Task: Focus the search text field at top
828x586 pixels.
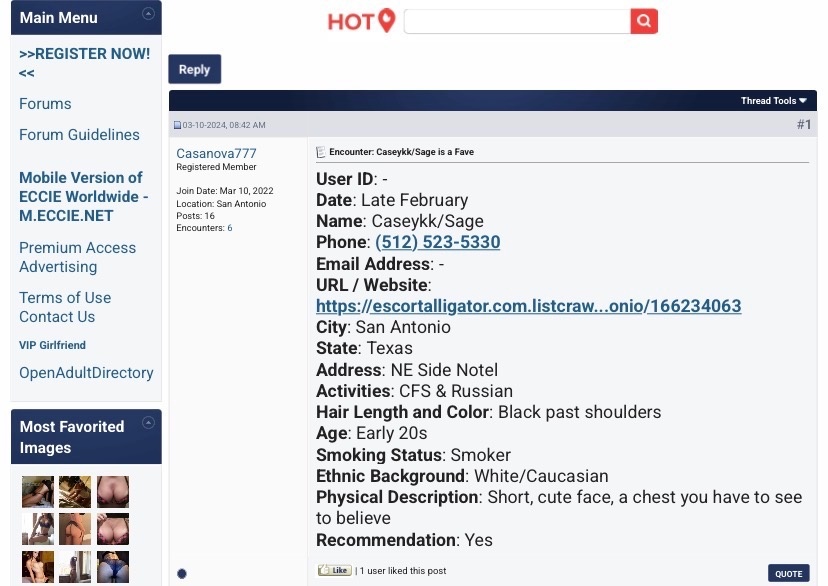Action: pyautogui.click(x=516, y=21)
